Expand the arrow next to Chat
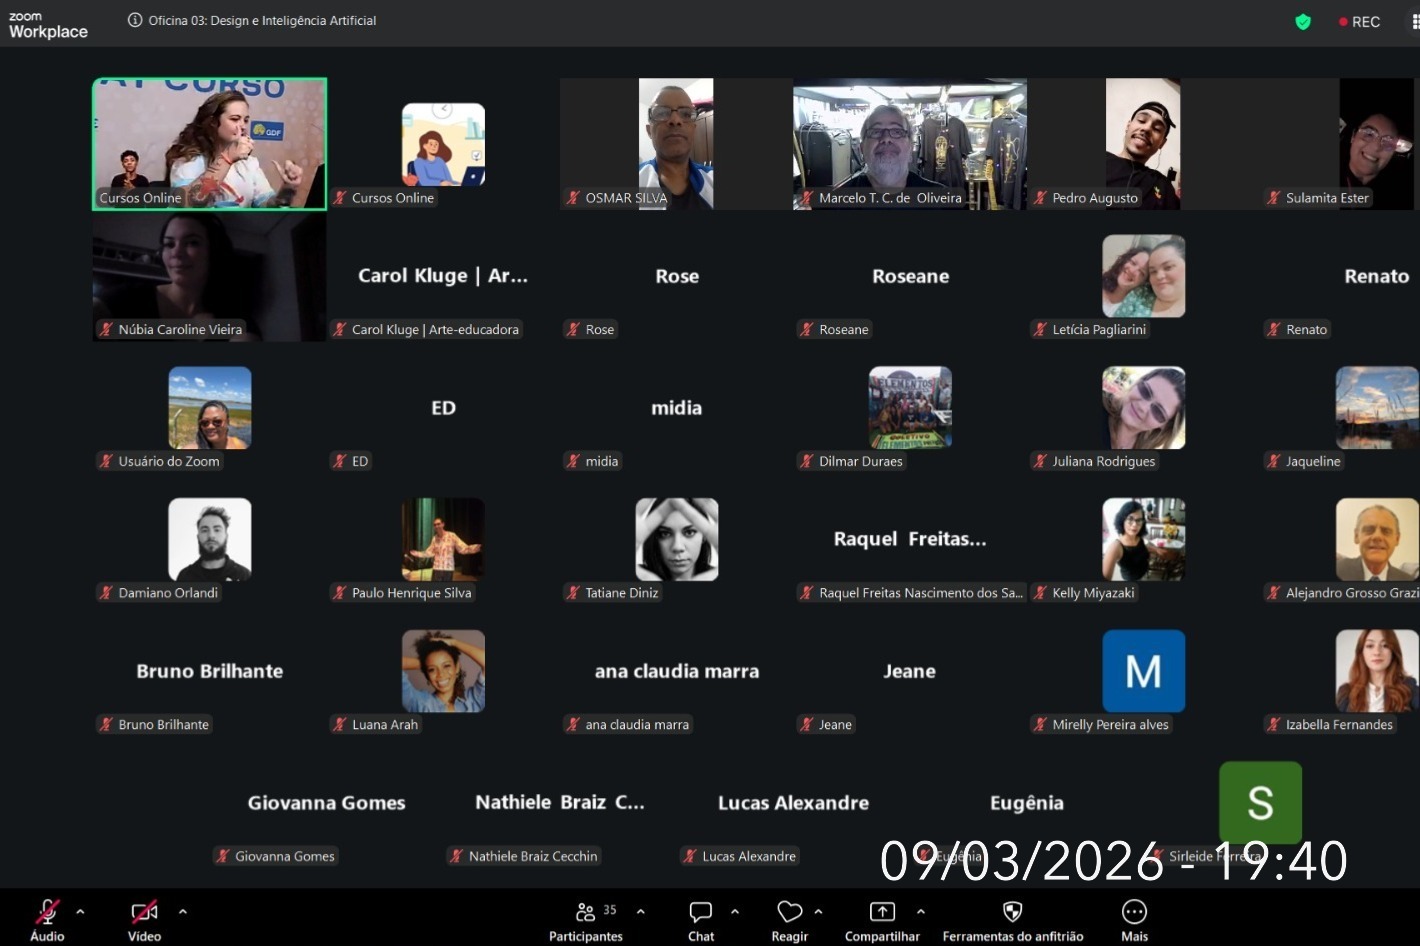The image size is (1420, 946). point(735,911)
